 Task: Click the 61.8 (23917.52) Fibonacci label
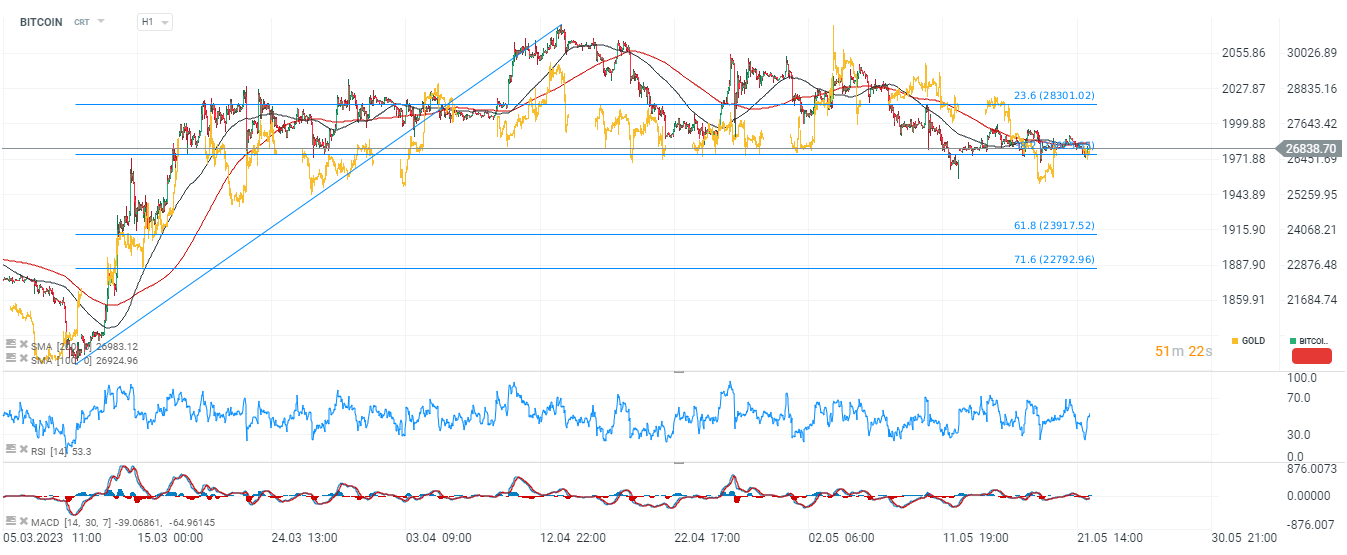point(1054,226)
